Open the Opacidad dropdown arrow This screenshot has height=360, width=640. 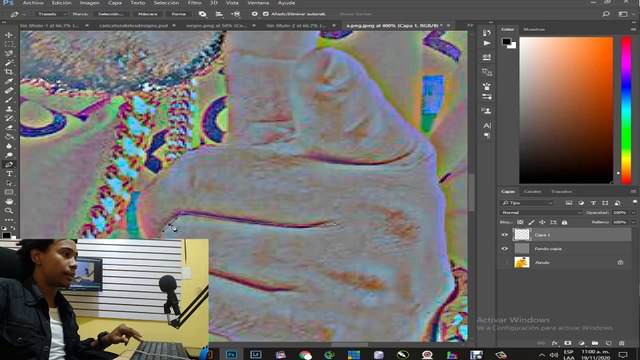click(633, 213)
